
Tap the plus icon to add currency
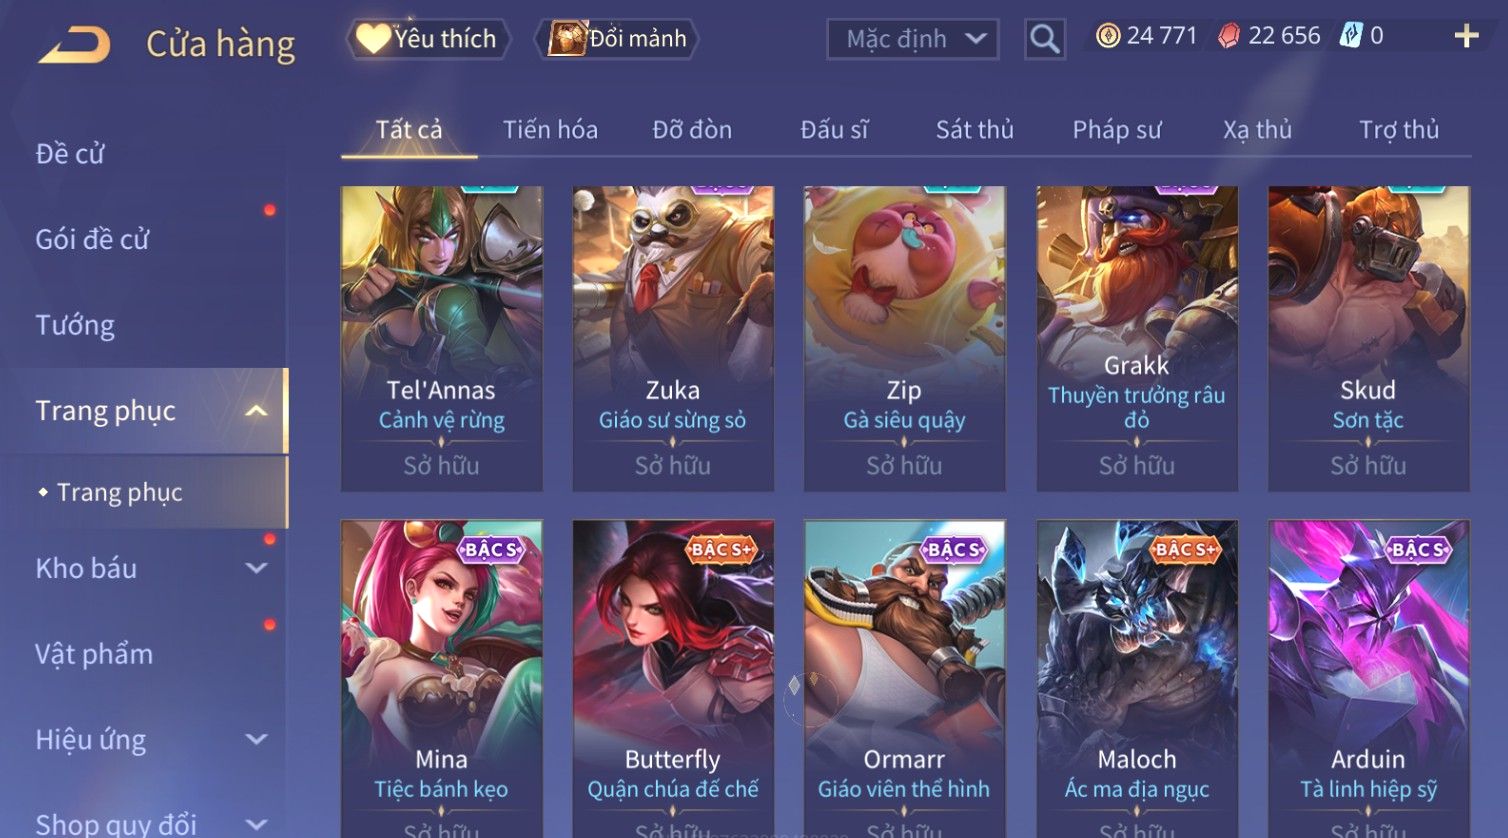[1466, 37]
